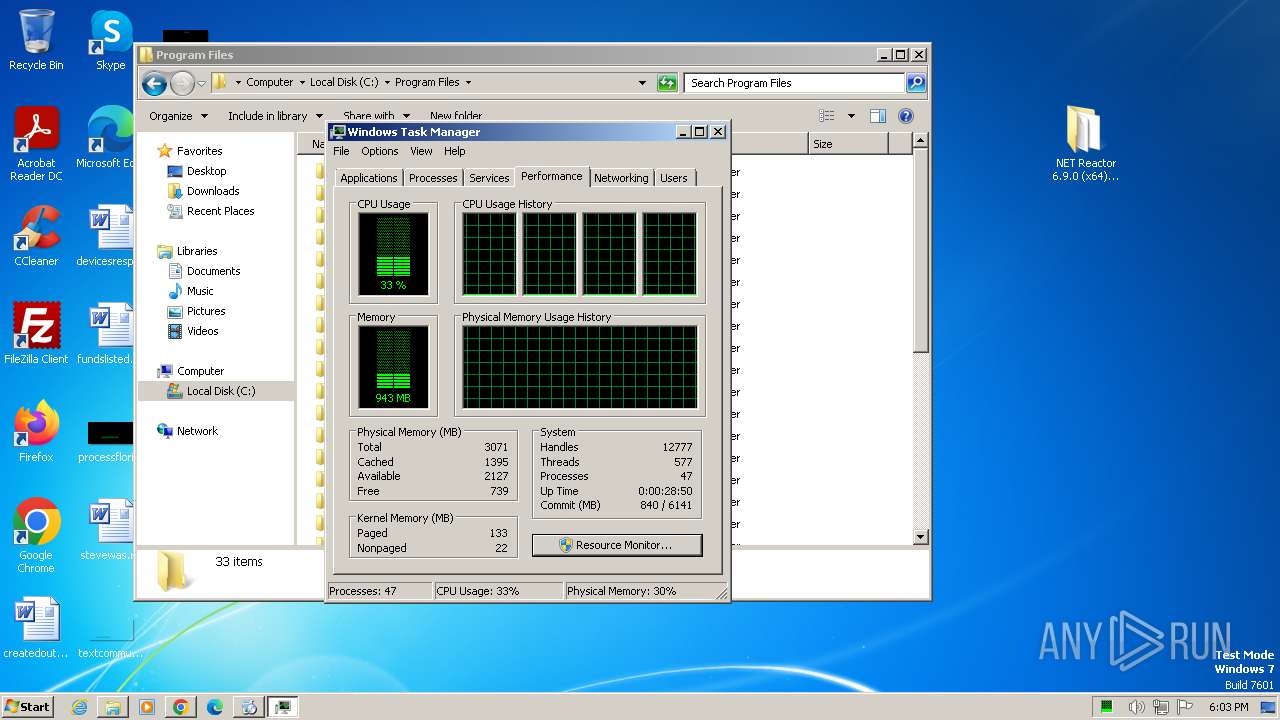Open Task Manager View menu
This screenshot has height=720, width=1280.
[421, 151]
